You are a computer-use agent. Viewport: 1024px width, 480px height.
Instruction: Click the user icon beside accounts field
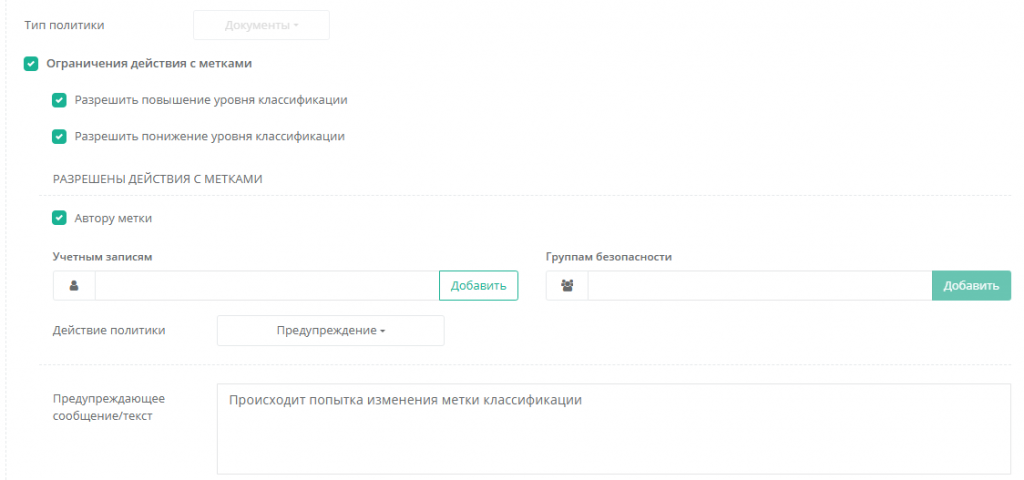pos(74,286)
